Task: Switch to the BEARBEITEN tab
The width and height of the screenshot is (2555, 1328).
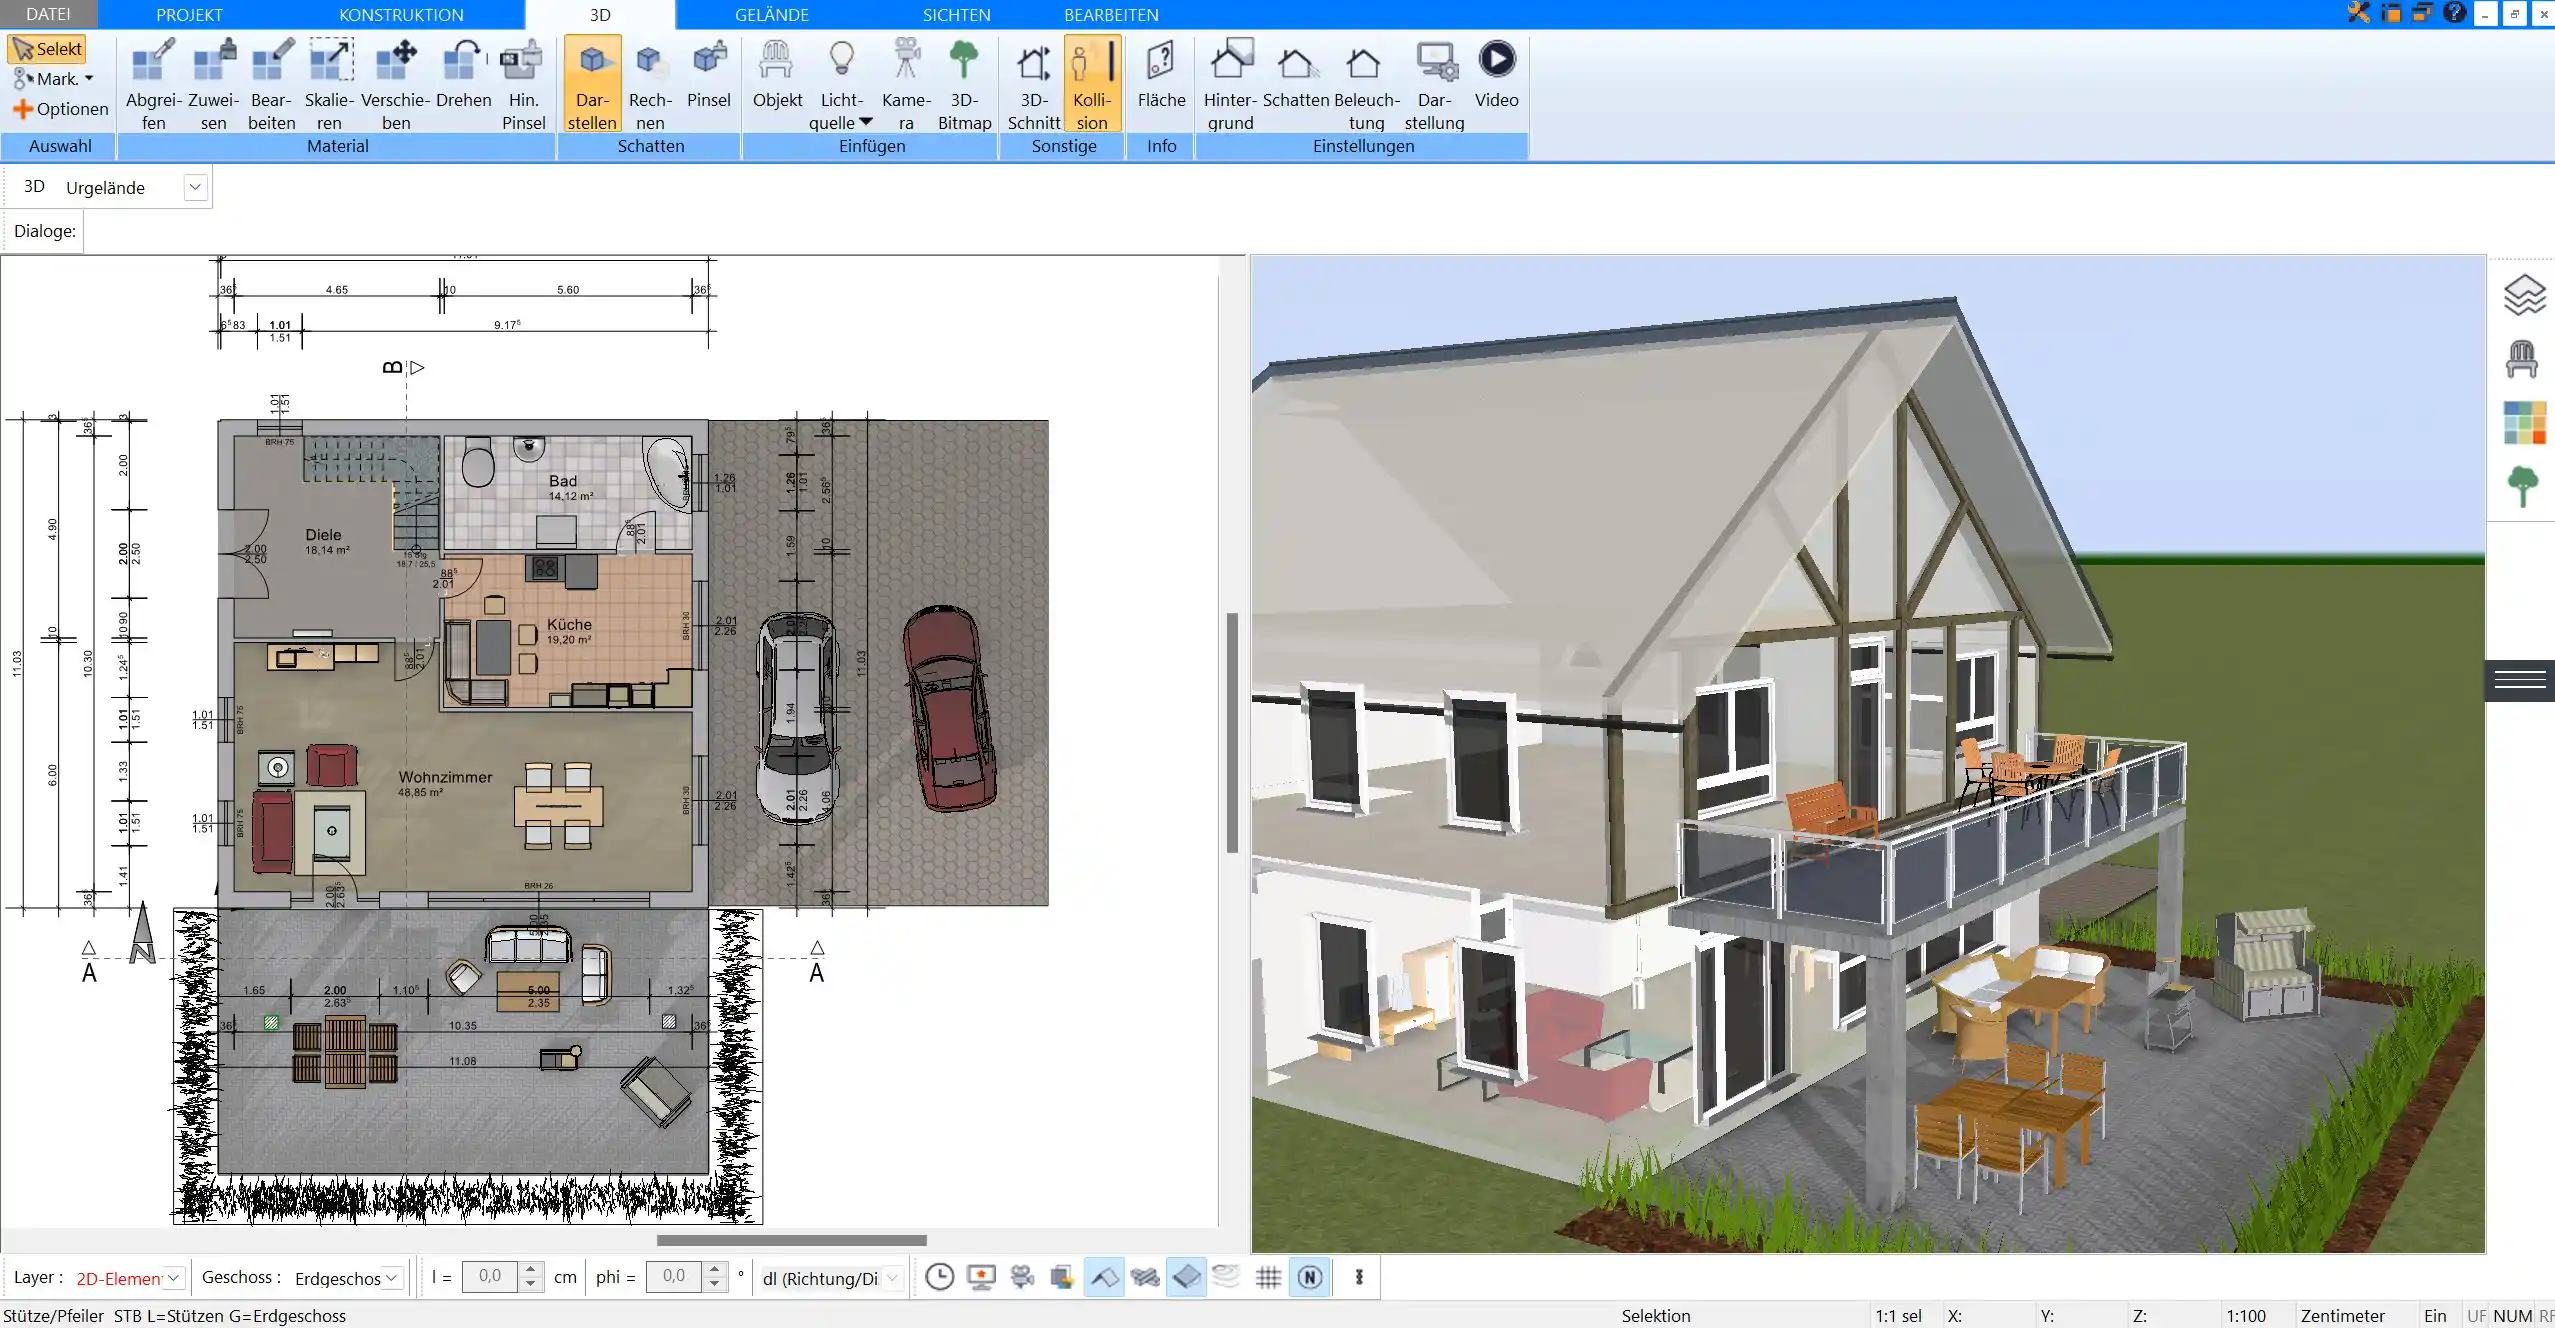Action: [x=1111, y=14]
